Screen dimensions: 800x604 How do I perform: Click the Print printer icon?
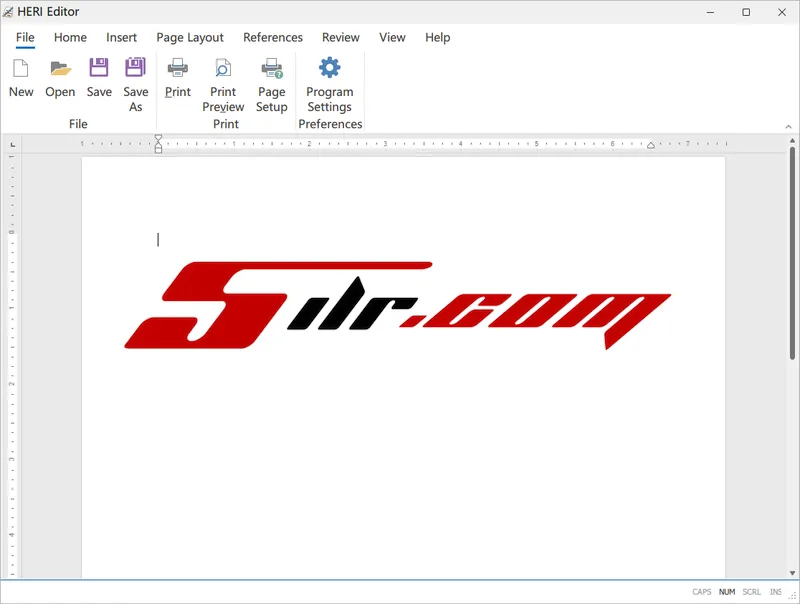click(178, 67)
